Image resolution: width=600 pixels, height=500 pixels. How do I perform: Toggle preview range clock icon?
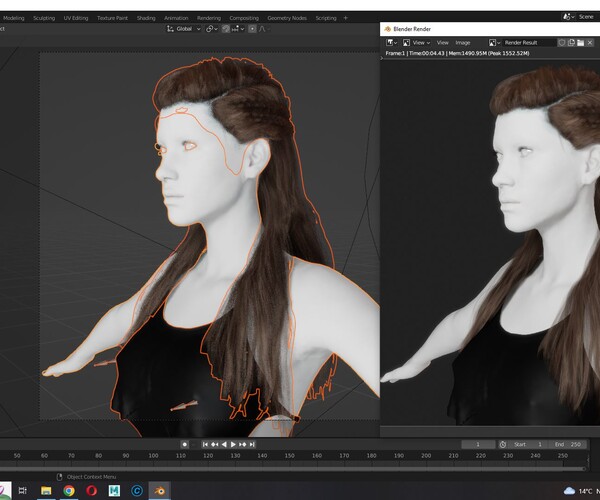tap(503, 444)
